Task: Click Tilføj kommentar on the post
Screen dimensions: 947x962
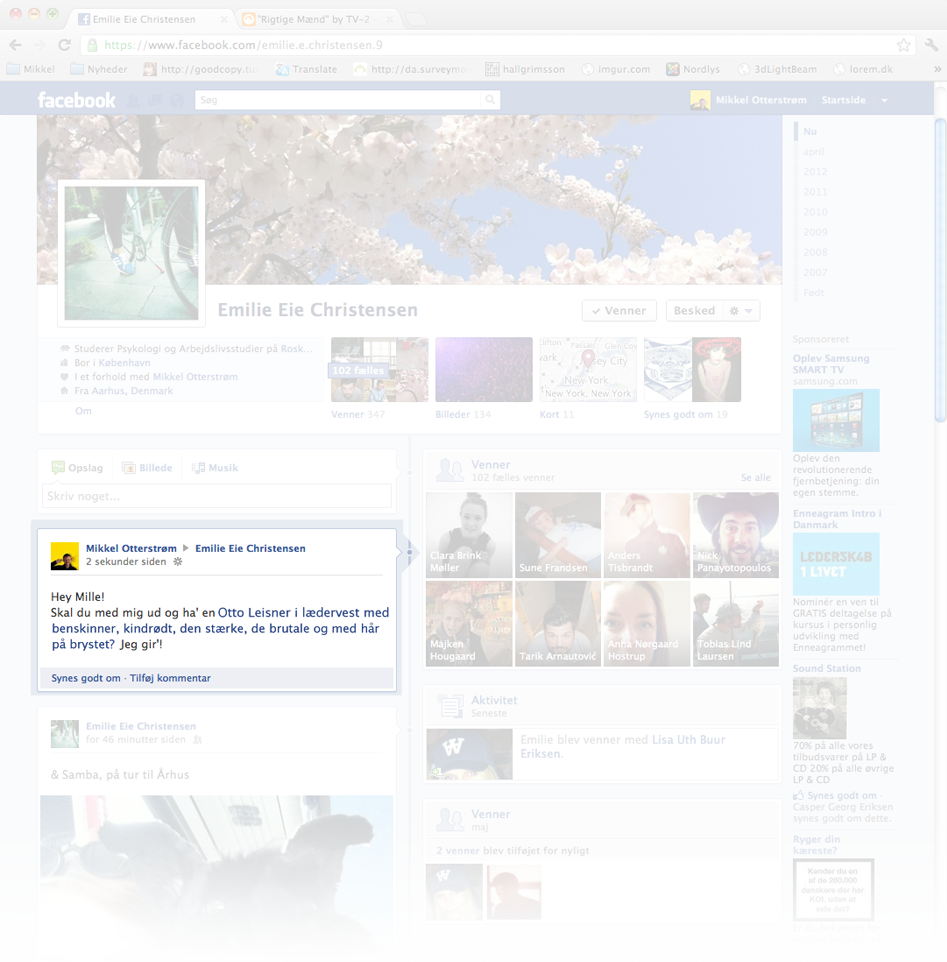Action: (x=170, y=678)
